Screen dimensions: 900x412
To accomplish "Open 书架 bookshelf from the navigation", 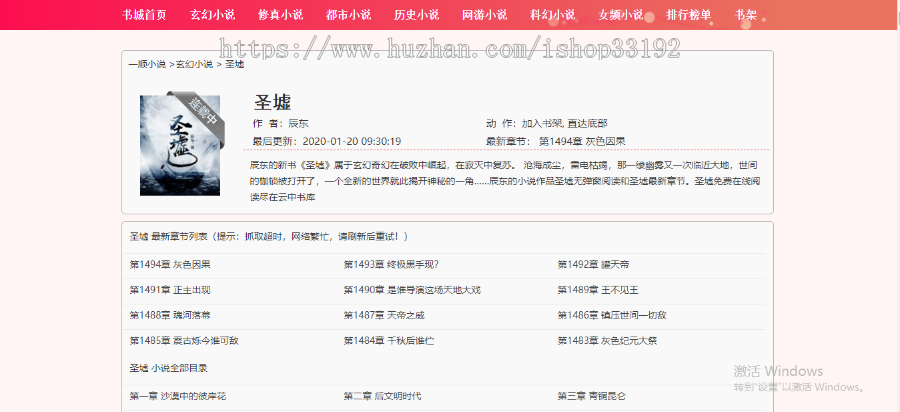I will (x=746, y=15).
